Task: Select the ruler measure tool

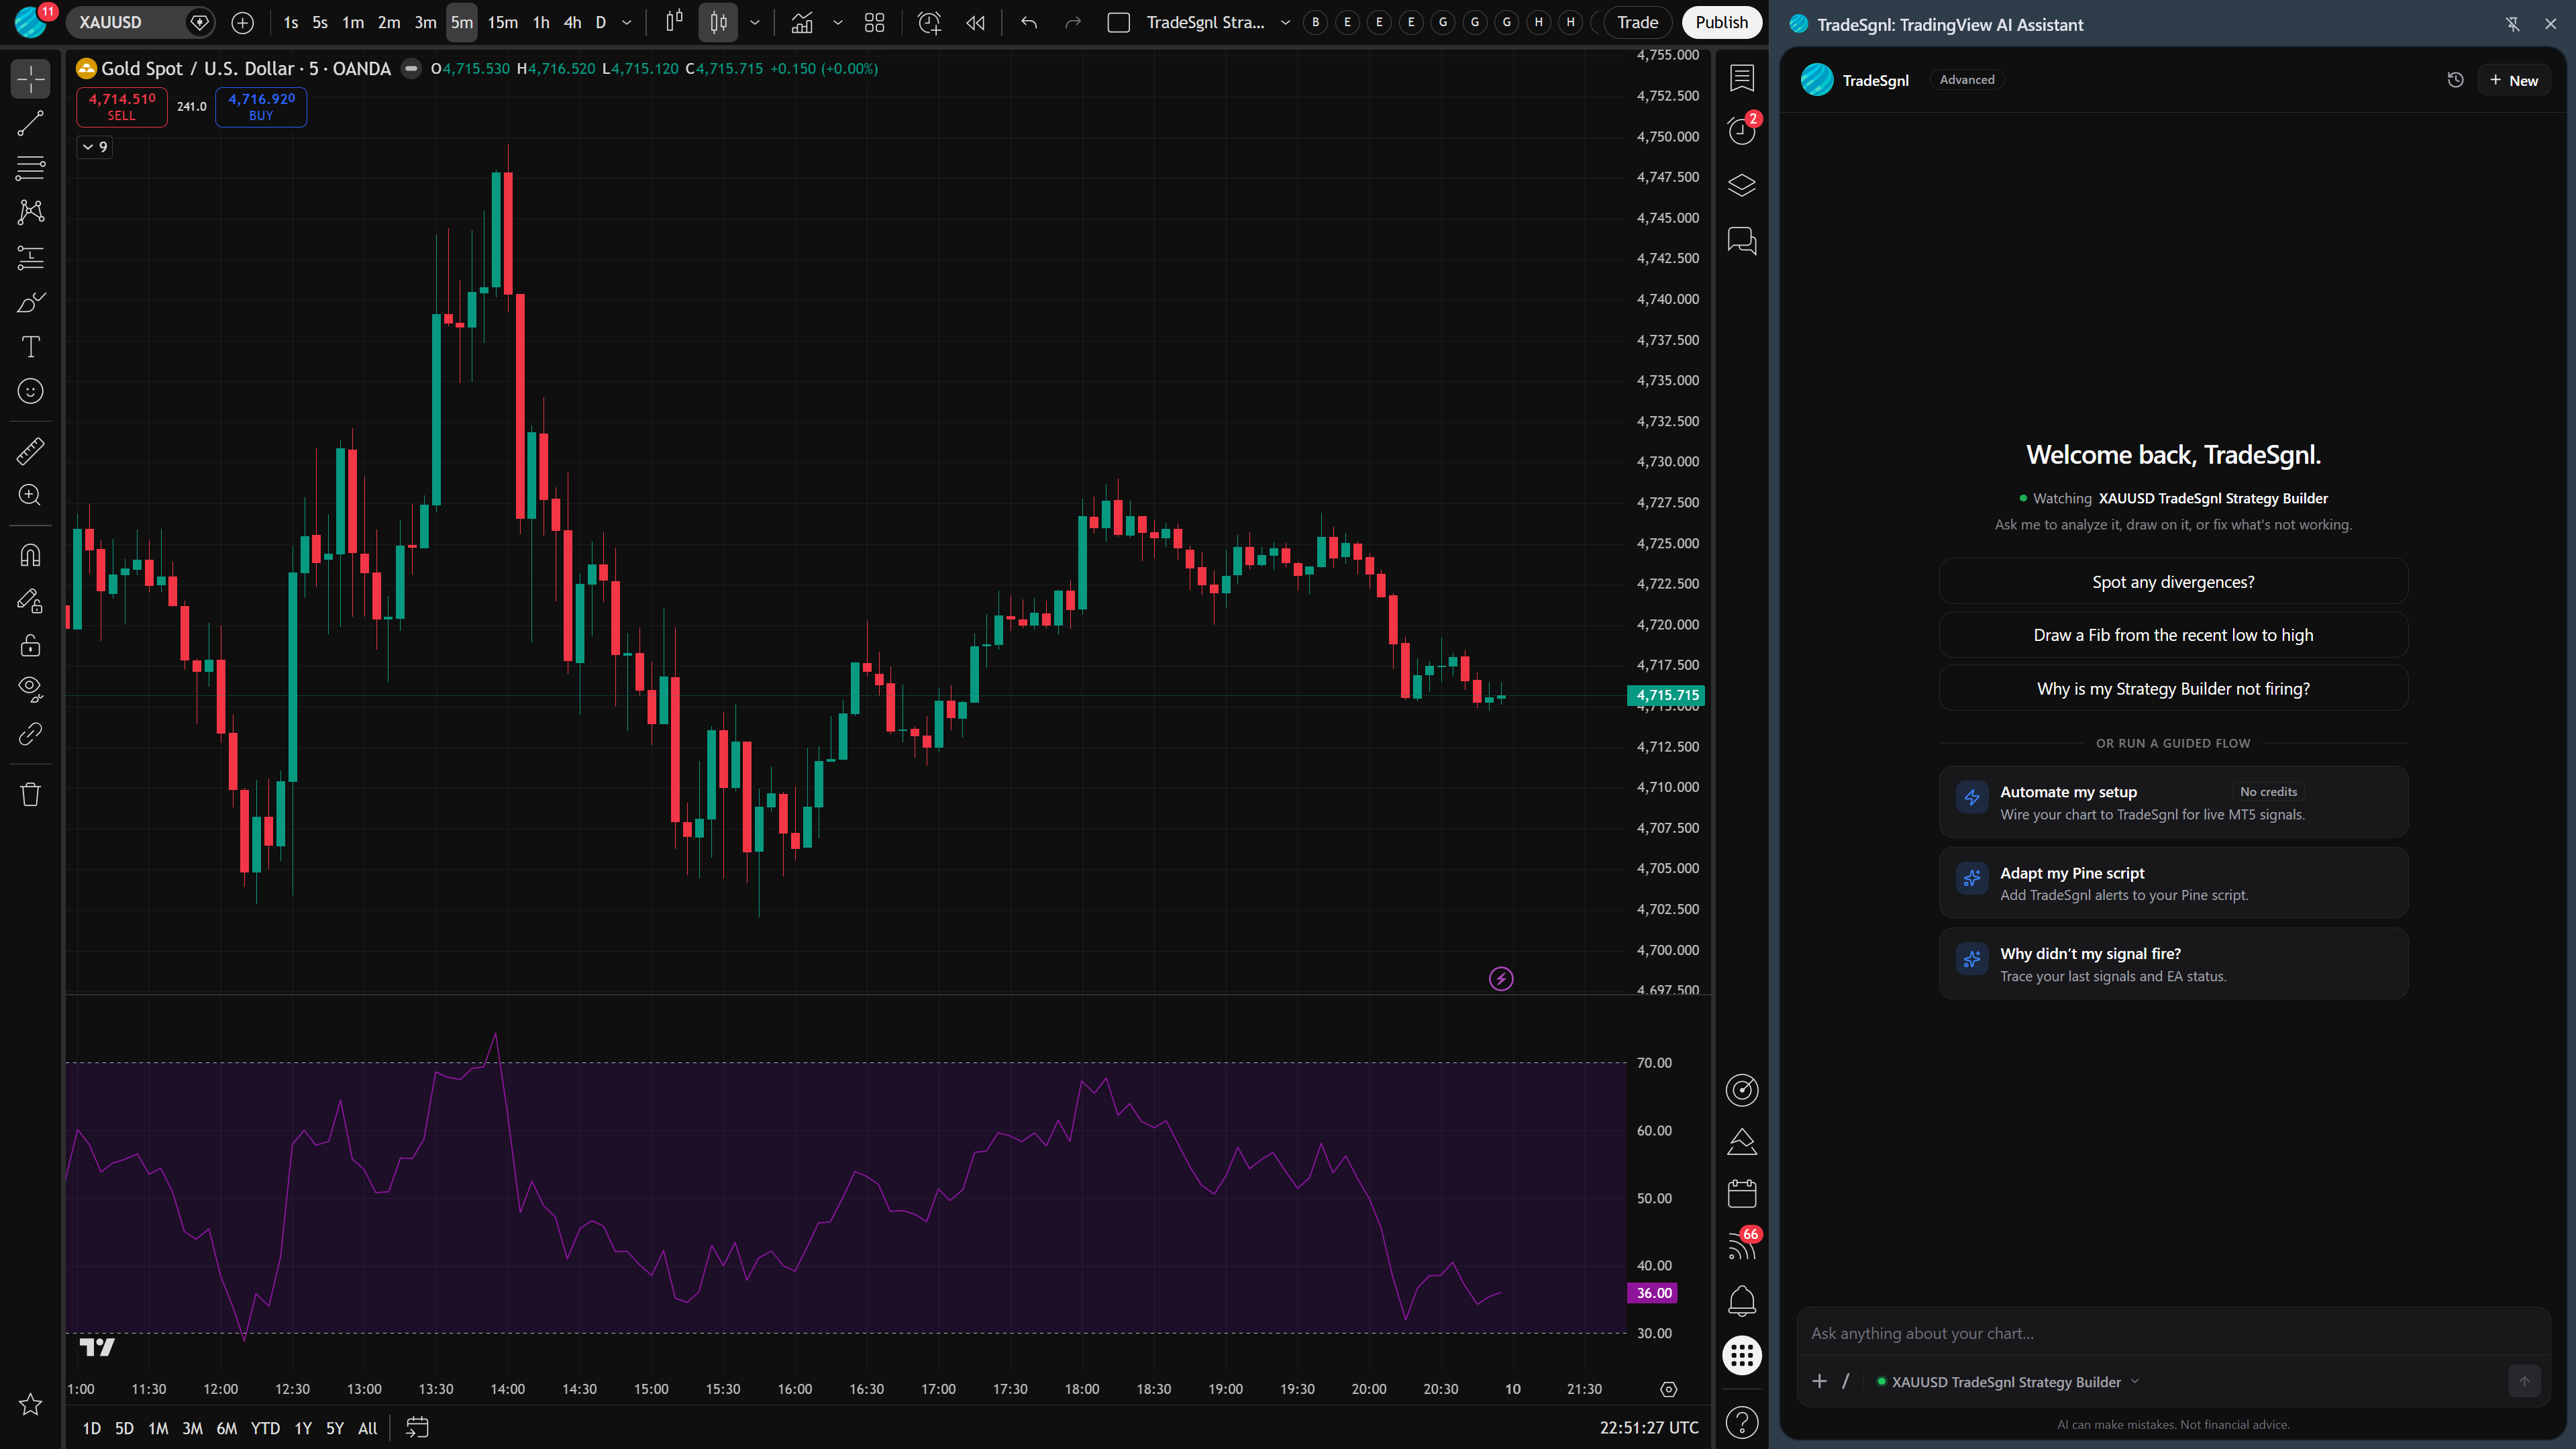Action: click(x=30, y=451)
